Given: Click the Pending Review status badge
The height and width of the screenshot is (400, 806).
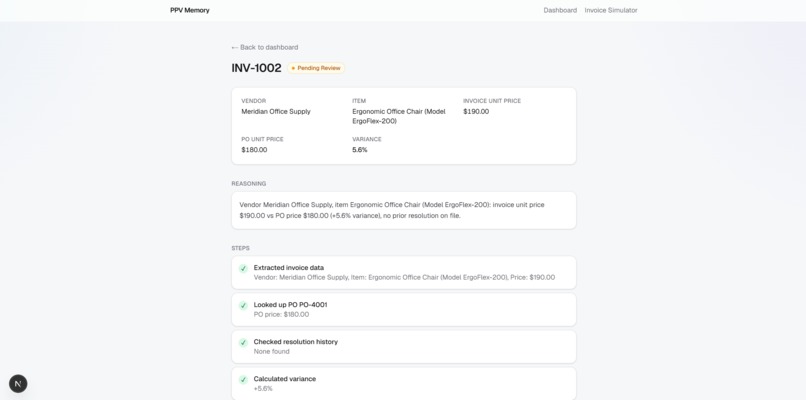Looking at the screenshot, I should (x=316, y=68).
